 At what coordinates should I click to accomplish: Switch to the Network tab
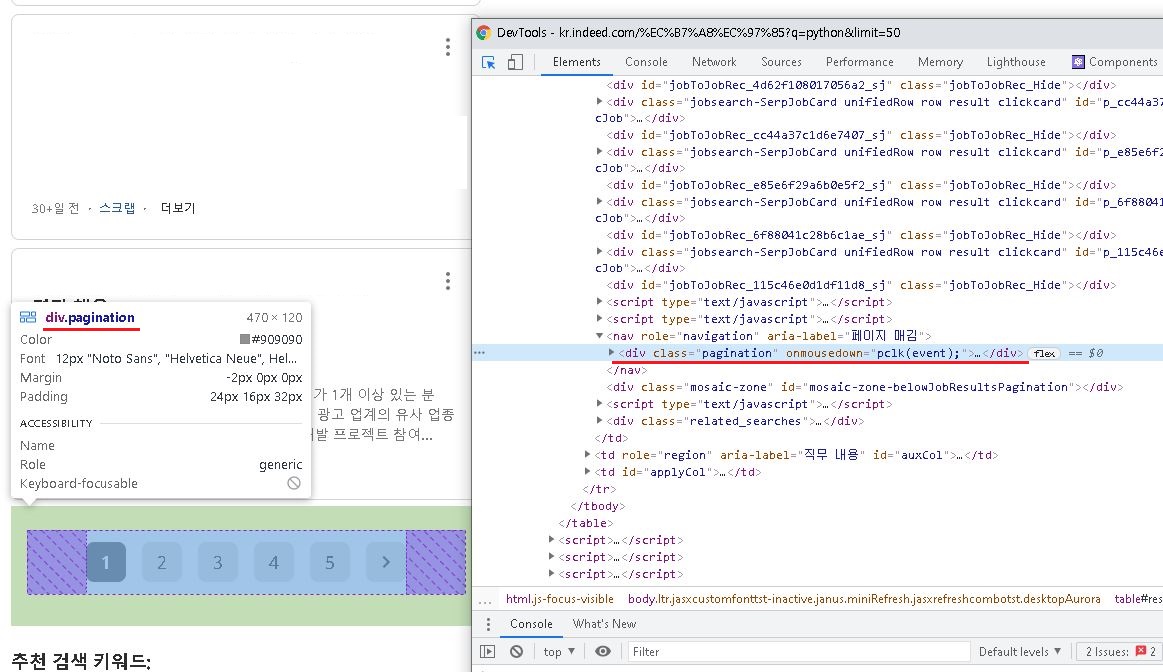(714, 62)
